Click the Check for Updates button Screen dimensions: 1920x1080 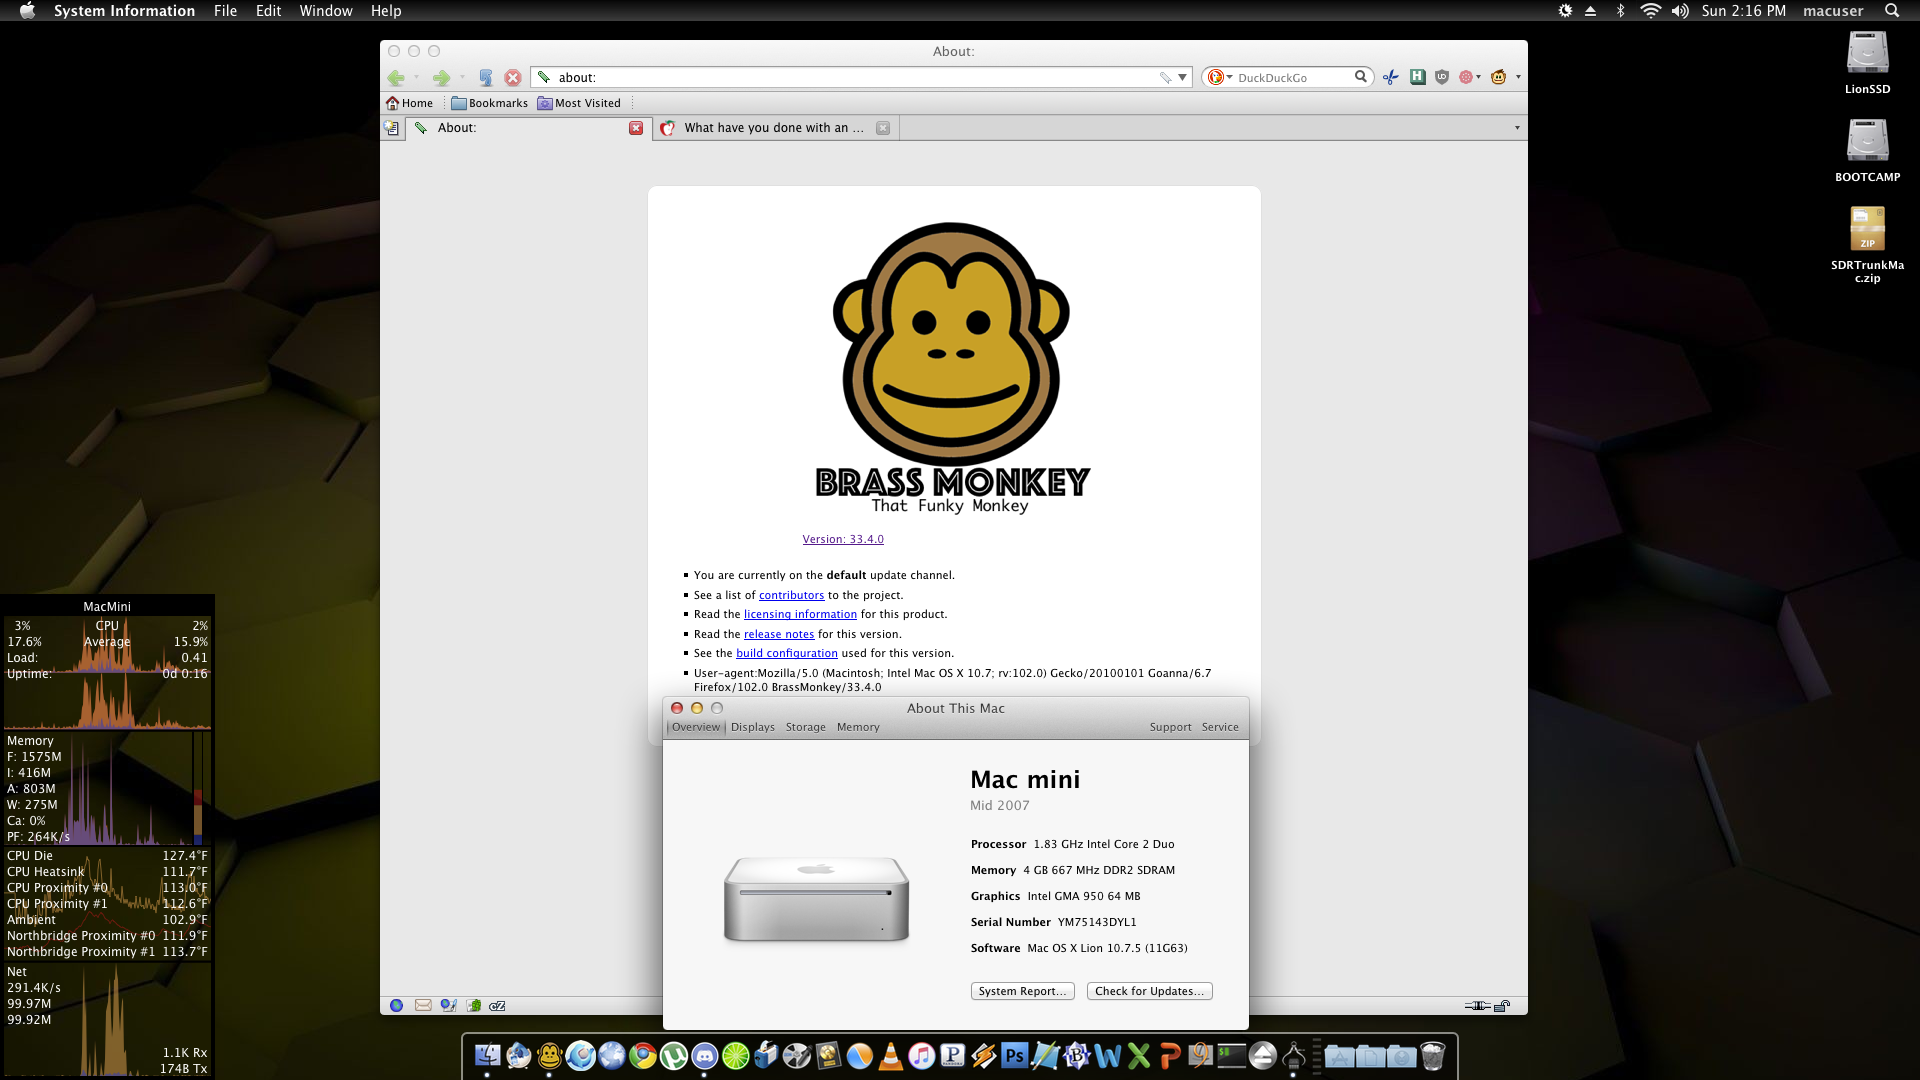tap(1149, 991)
